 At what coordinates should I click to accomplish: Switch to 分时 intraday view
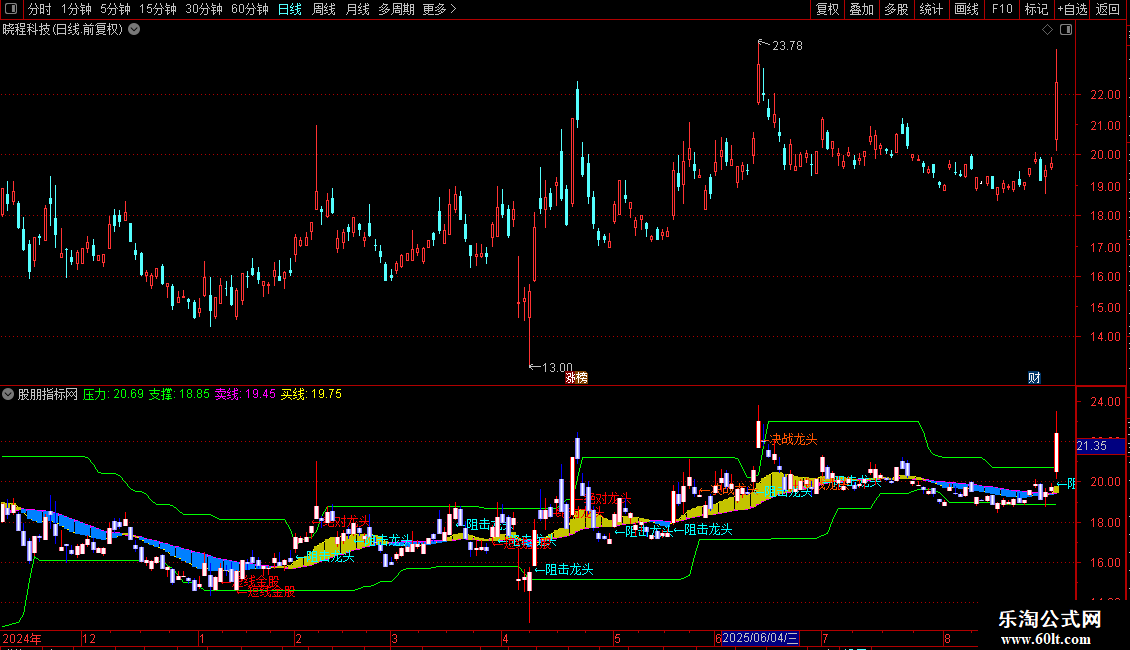click(x=40, y=9)
